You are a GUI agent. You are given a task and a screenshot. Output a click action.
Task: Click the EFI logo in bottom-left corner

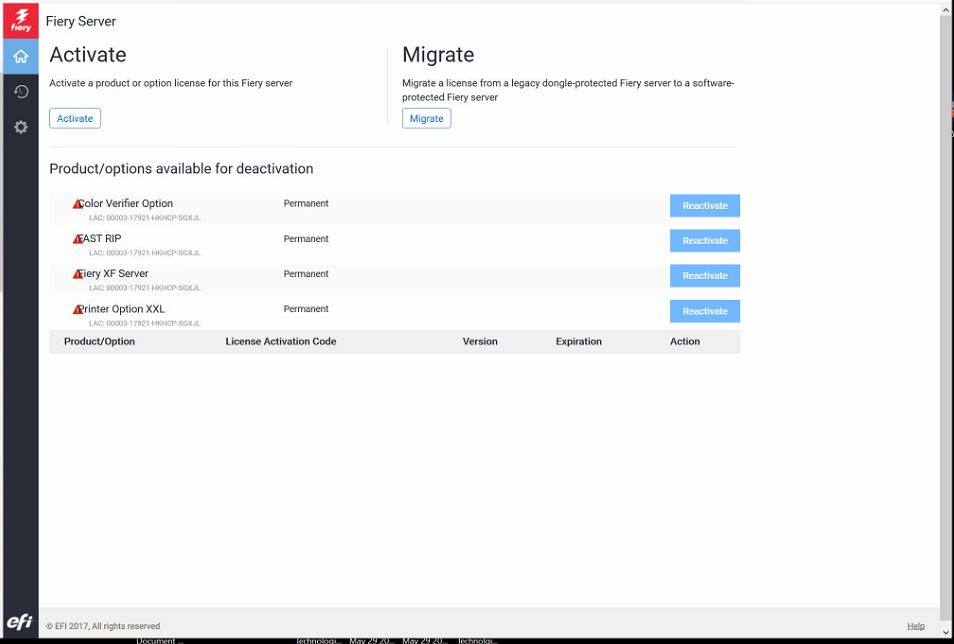[20, 623]
